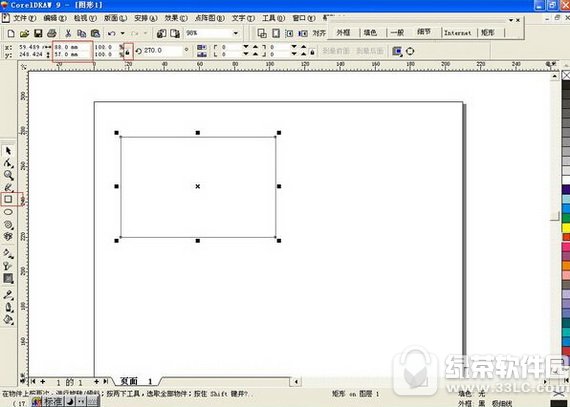Copy the selected object
This screenshot has width=570, height=407.
tap(81, 33)
